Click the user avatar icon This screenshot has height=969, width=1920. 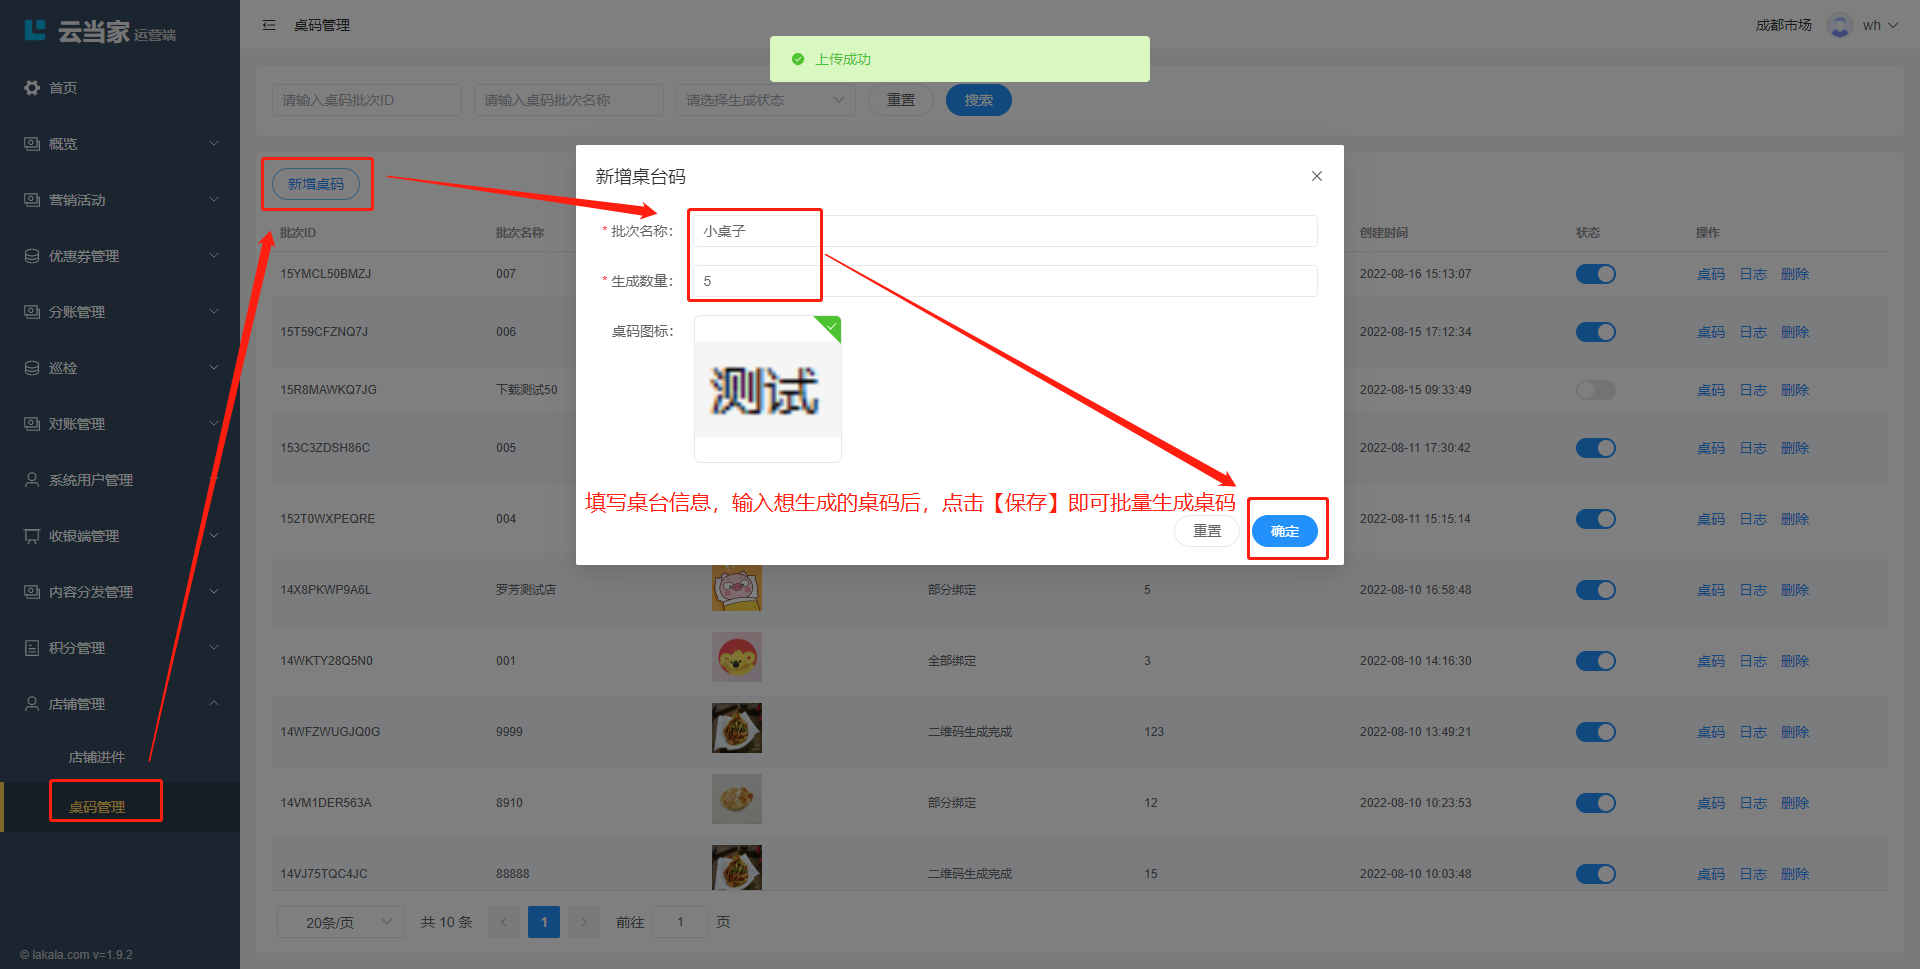tap(1839, 25)
